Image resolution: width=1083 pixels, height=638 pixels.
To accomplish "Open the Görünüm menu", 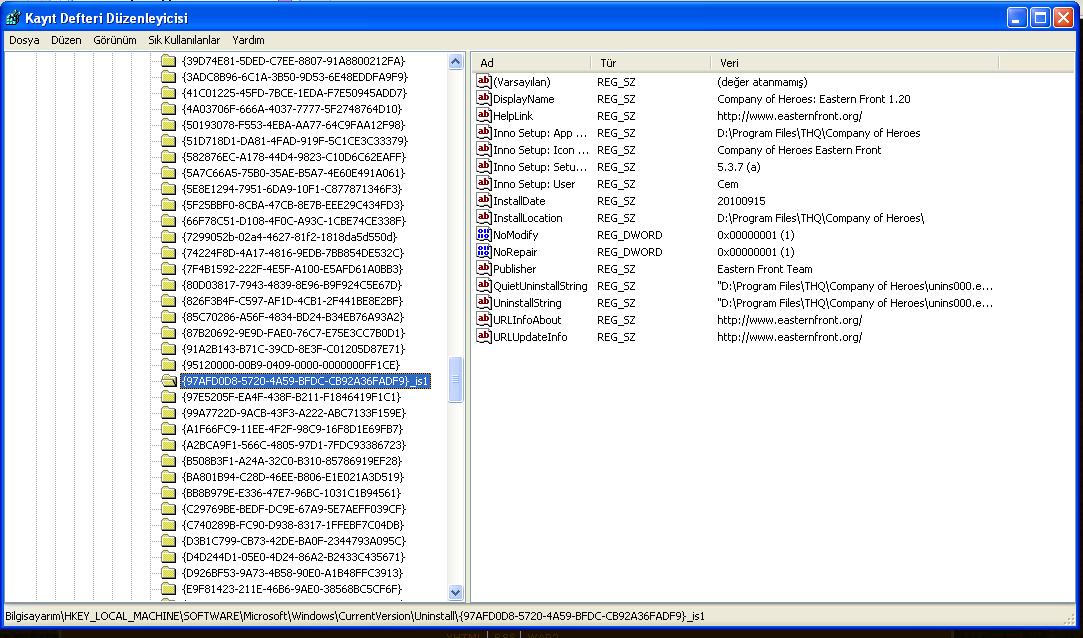I will [115, 40].
